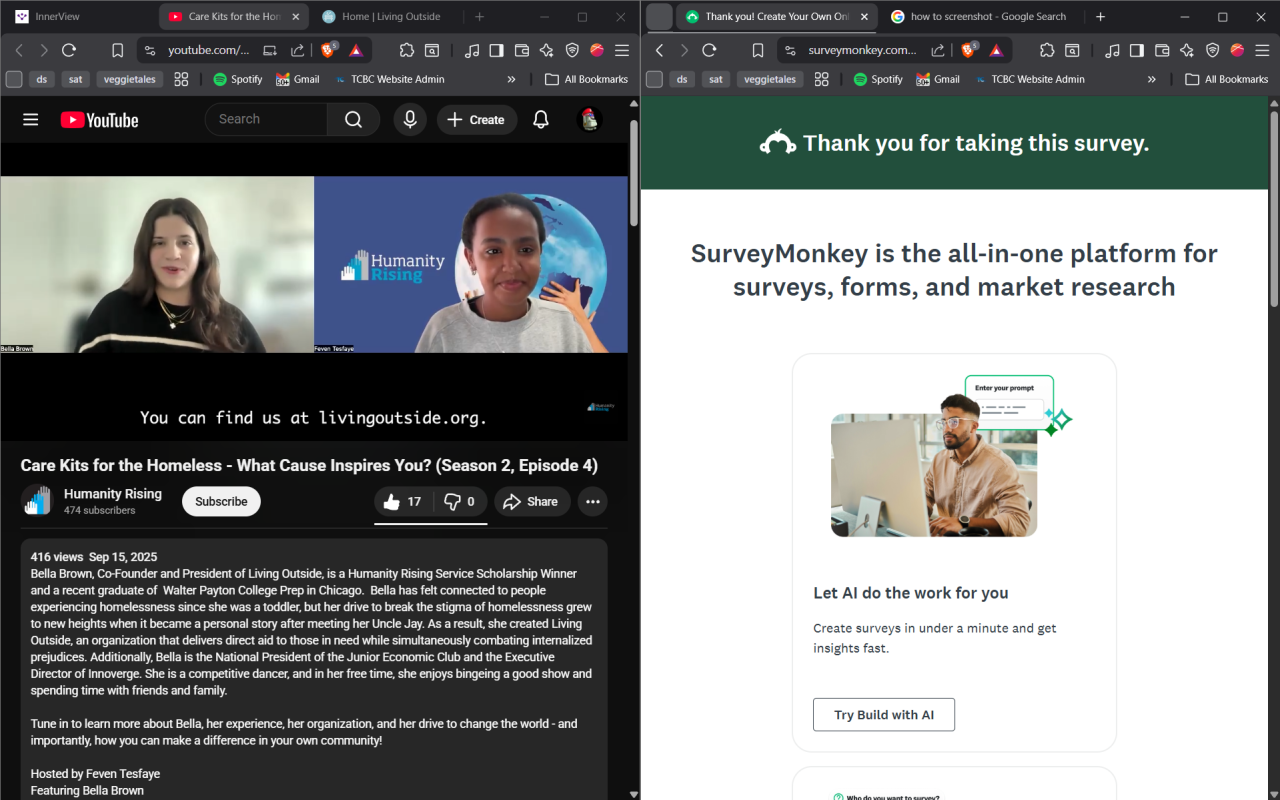
Task: Cast the page using install icon in YouTube address bar
Action: pyautogui.click(x=270, y=51)
